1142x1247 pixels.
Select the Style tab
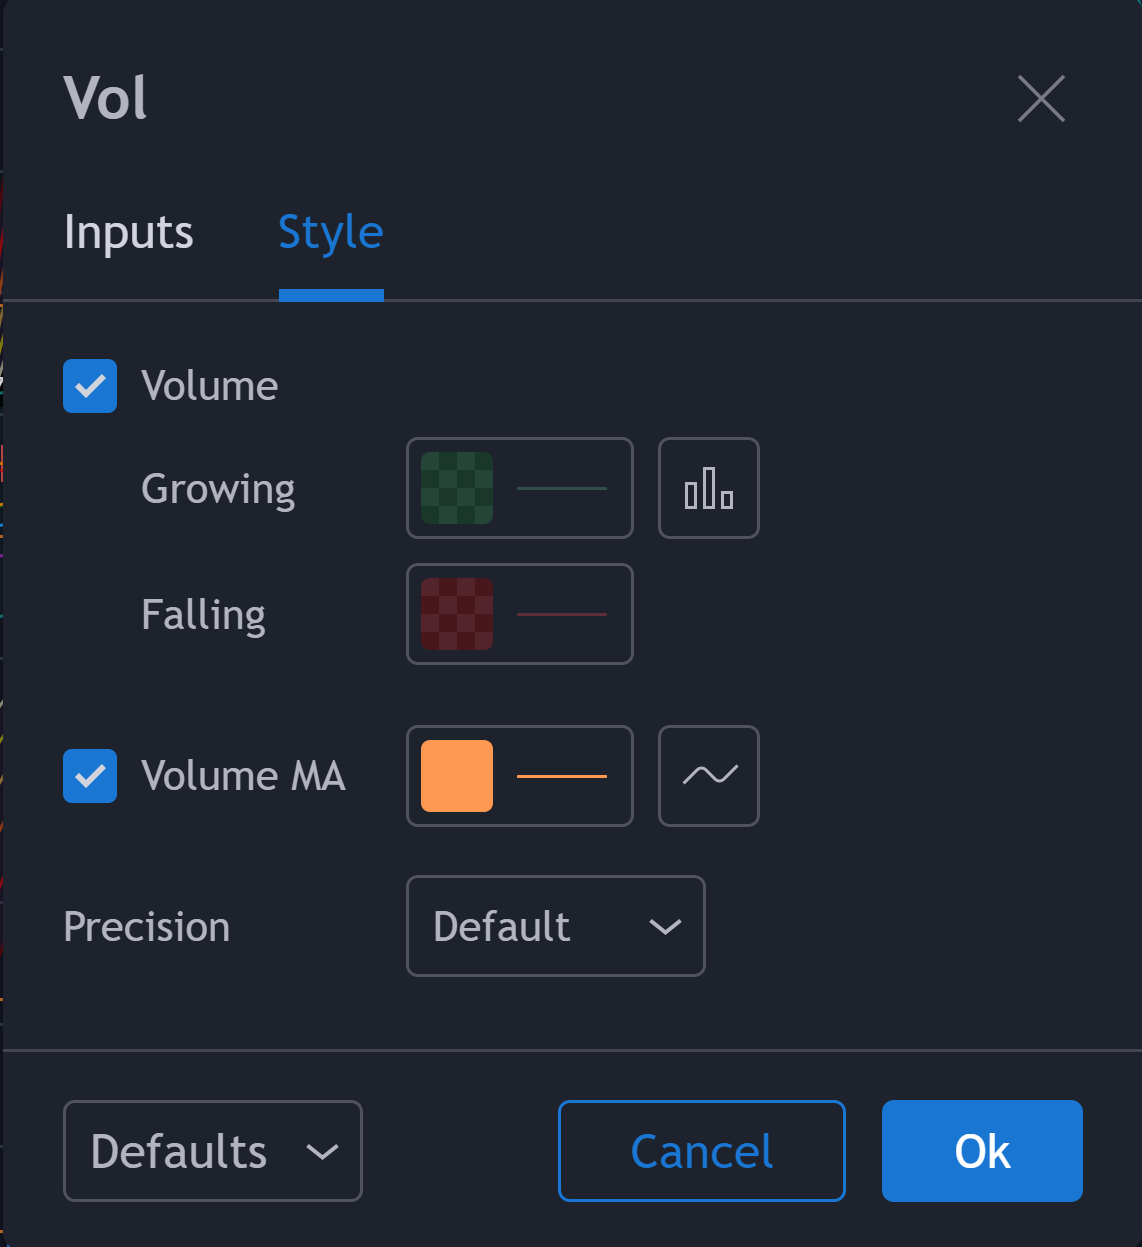click(331, 232)
